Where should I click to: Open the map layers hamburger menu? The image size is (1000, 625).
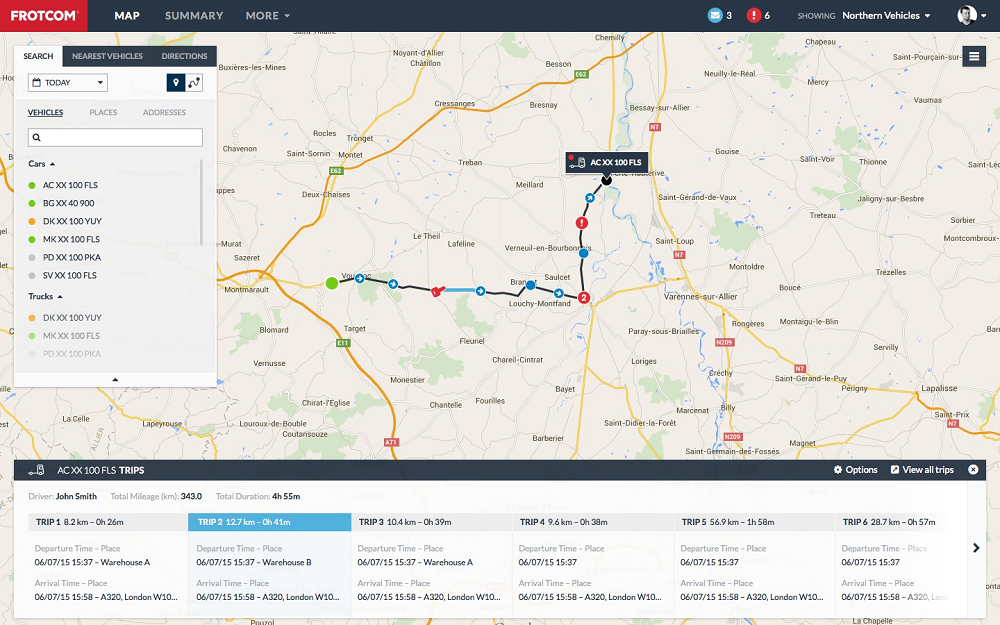[x=974, y=56]
